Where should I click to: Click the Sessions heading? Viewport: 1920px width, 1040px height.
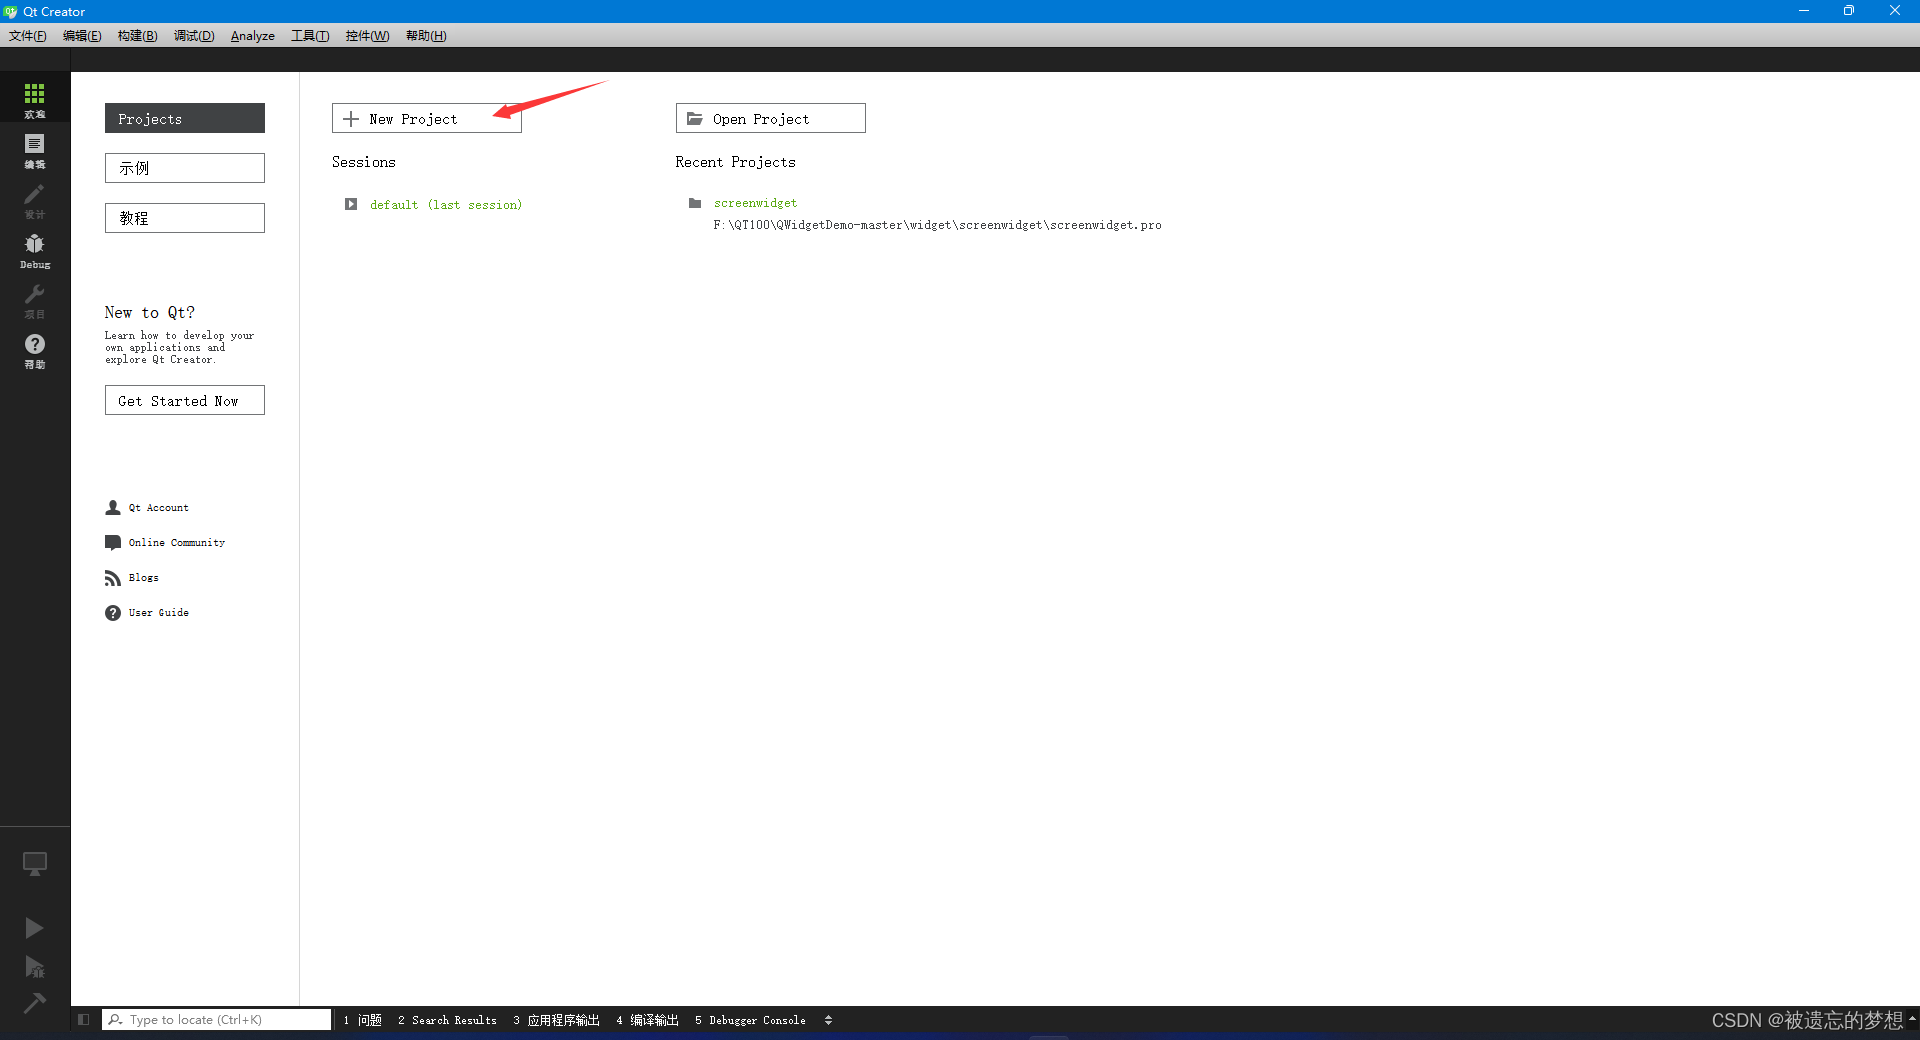click(x=364, y=162)
